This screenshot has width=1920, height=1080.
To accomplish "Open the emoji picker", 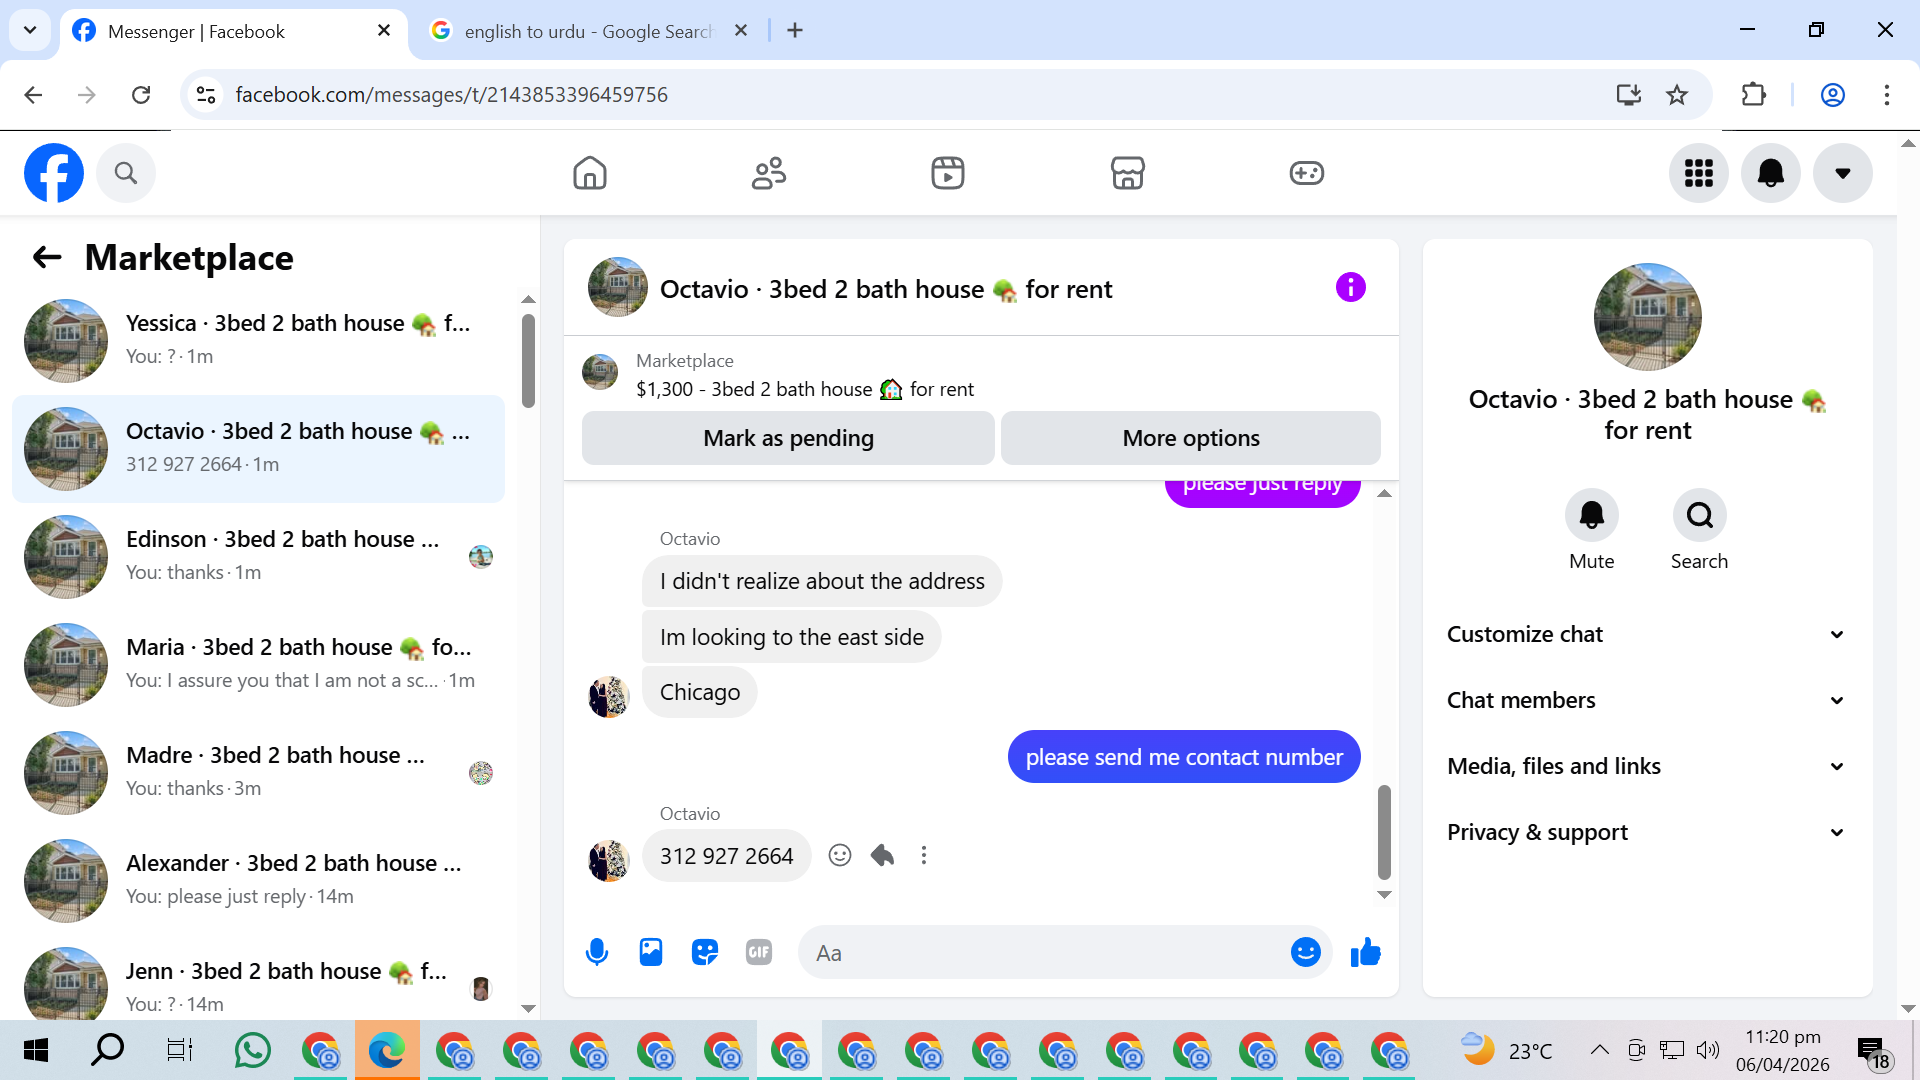I will tap(1306, 953).
